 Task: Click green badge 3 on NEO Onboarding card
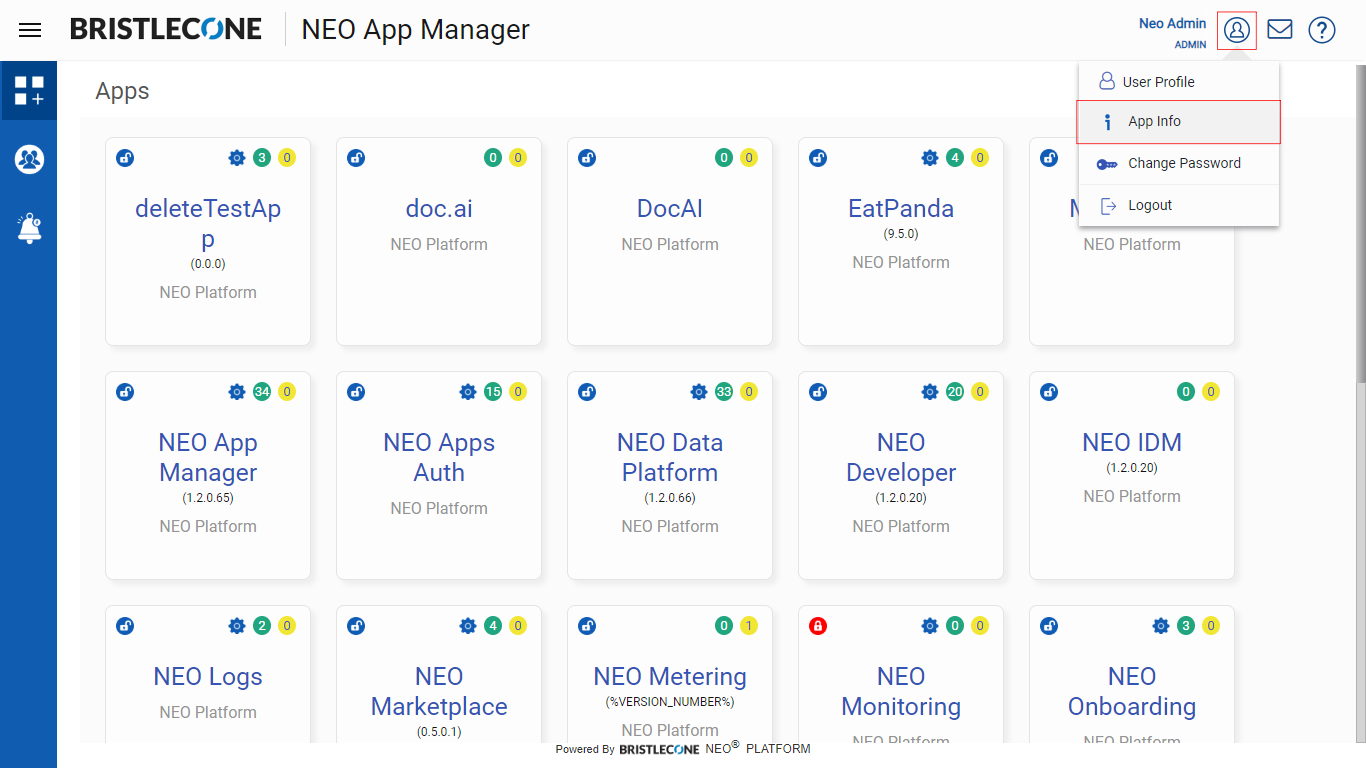1186,626
